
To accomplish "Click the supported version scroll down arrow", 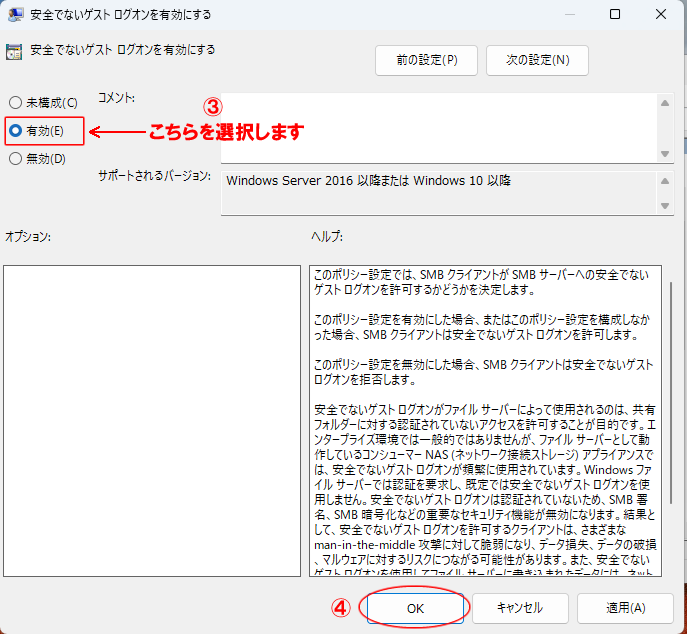I will point(665,205).
